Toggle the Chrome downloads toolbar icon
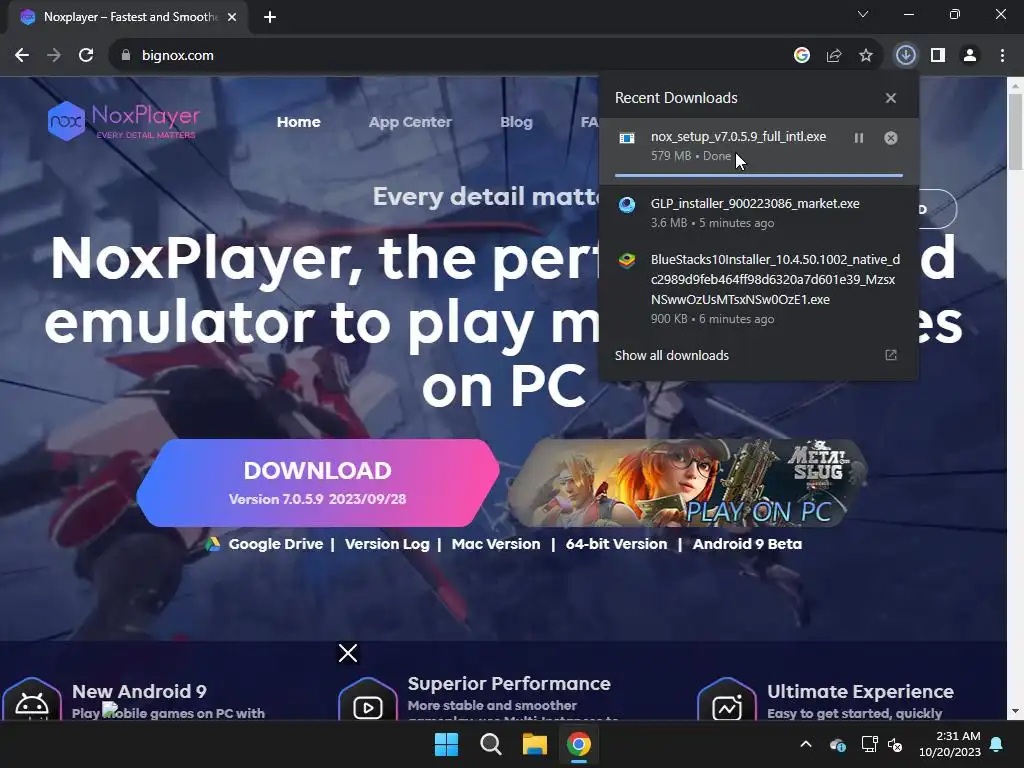Screen dimensions: 1024x768 (905, 56)
